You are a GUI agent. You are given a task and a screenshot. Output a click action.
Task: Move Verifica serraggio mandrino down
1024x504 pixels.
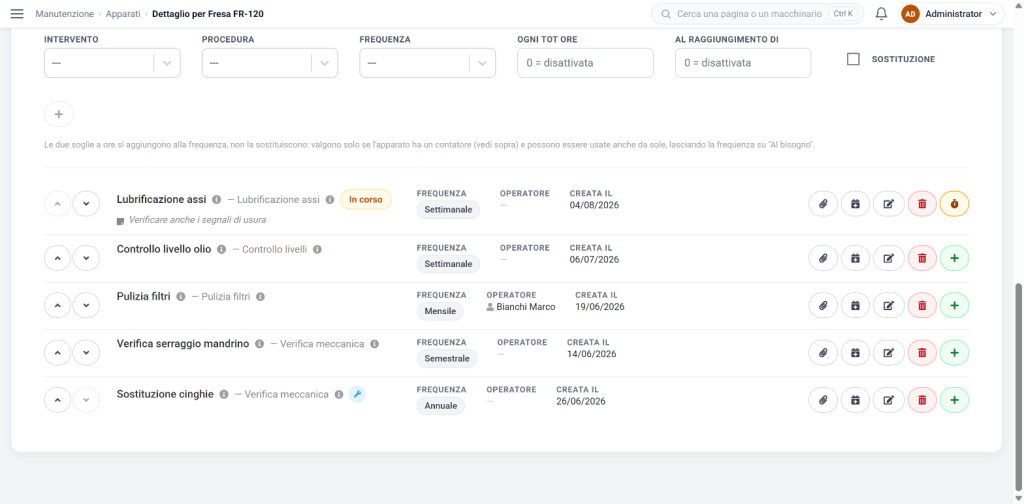(x=86, y=353)
